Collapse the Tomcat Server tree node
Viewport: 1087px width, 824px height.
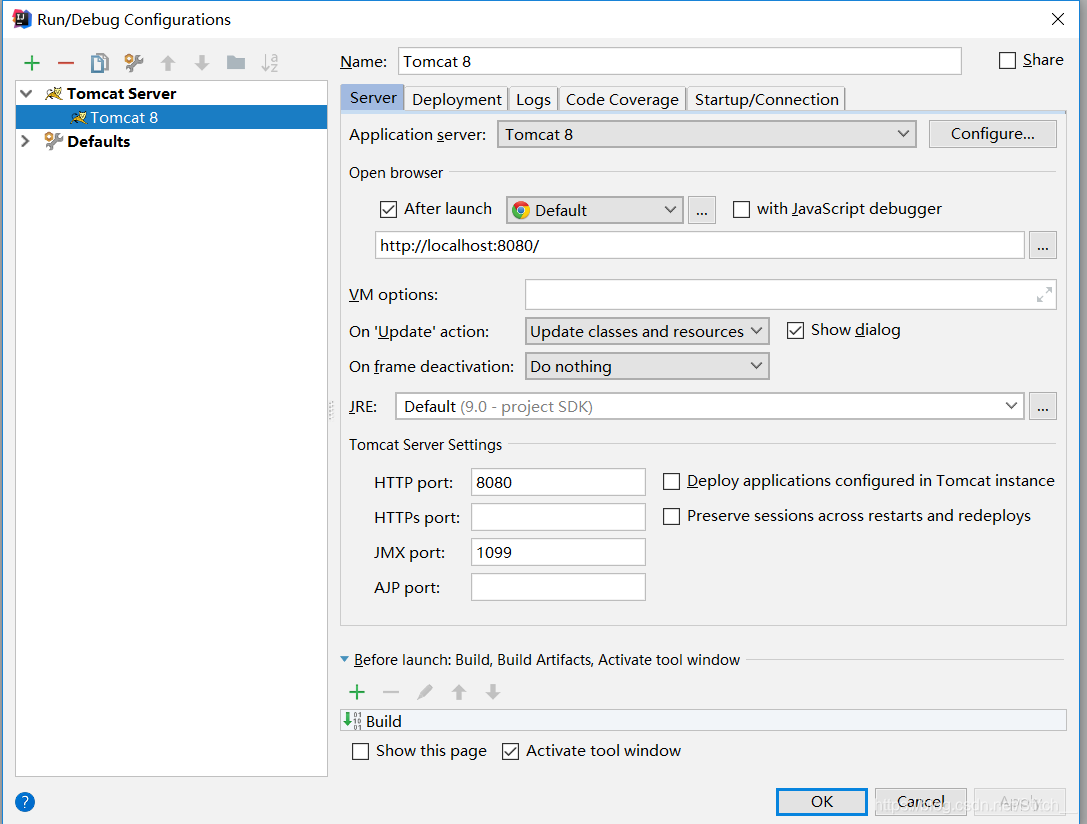(x=26, y=94)
